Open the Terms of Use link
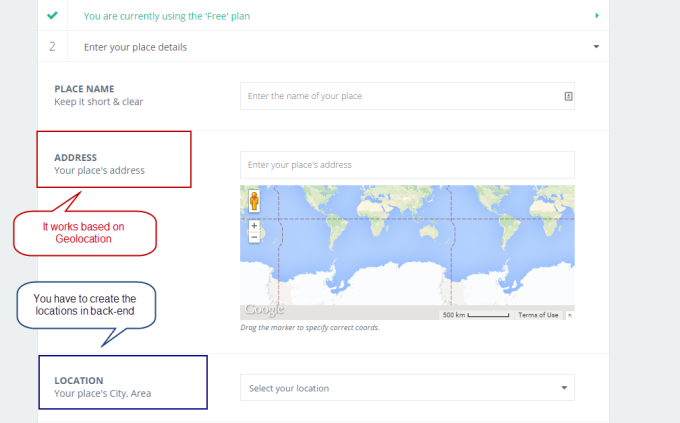Screen dimensions: 680x423 coord(538,315)
